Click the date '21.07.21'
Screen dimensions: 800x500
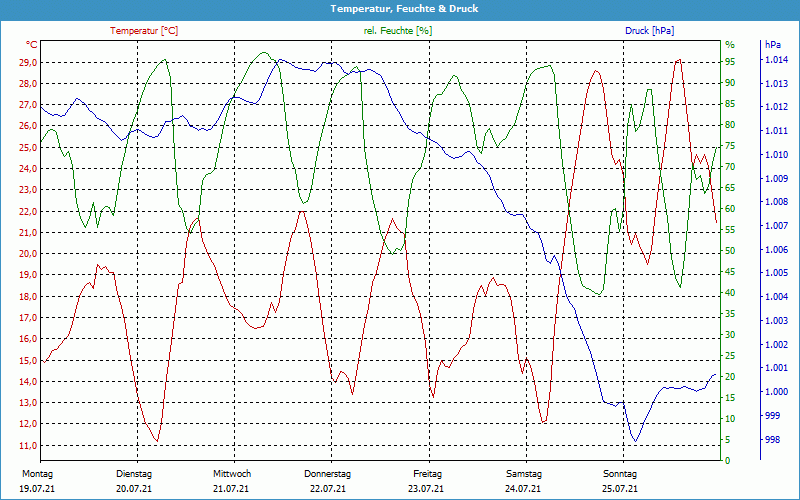pyautogui.click(x=231, y=488)
